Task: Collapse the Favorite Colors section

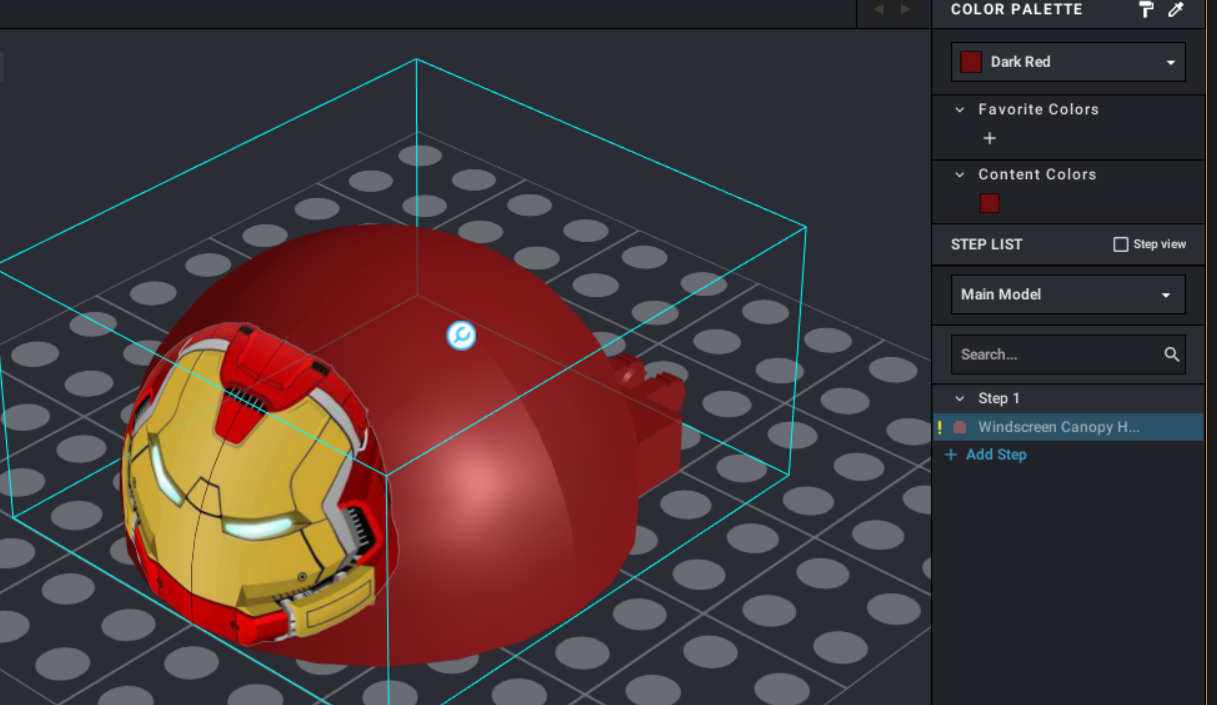Action: click(x=960, y=109)
